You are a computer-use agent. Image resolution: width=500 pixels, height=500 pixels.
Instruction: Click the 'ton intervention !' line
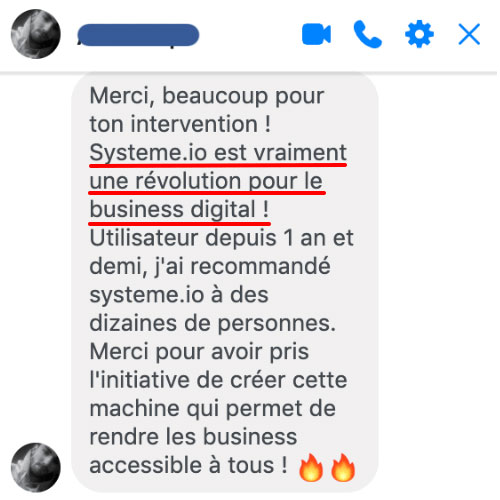click(x=180, y=125)
